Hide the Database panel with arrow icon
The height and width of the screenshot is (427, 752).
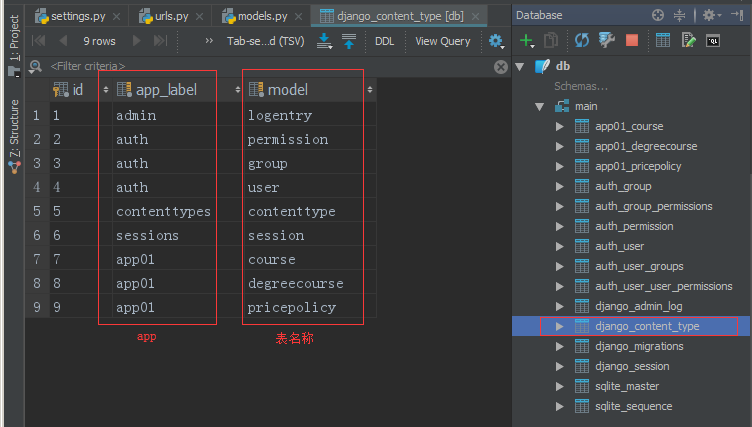pos(738,15)
